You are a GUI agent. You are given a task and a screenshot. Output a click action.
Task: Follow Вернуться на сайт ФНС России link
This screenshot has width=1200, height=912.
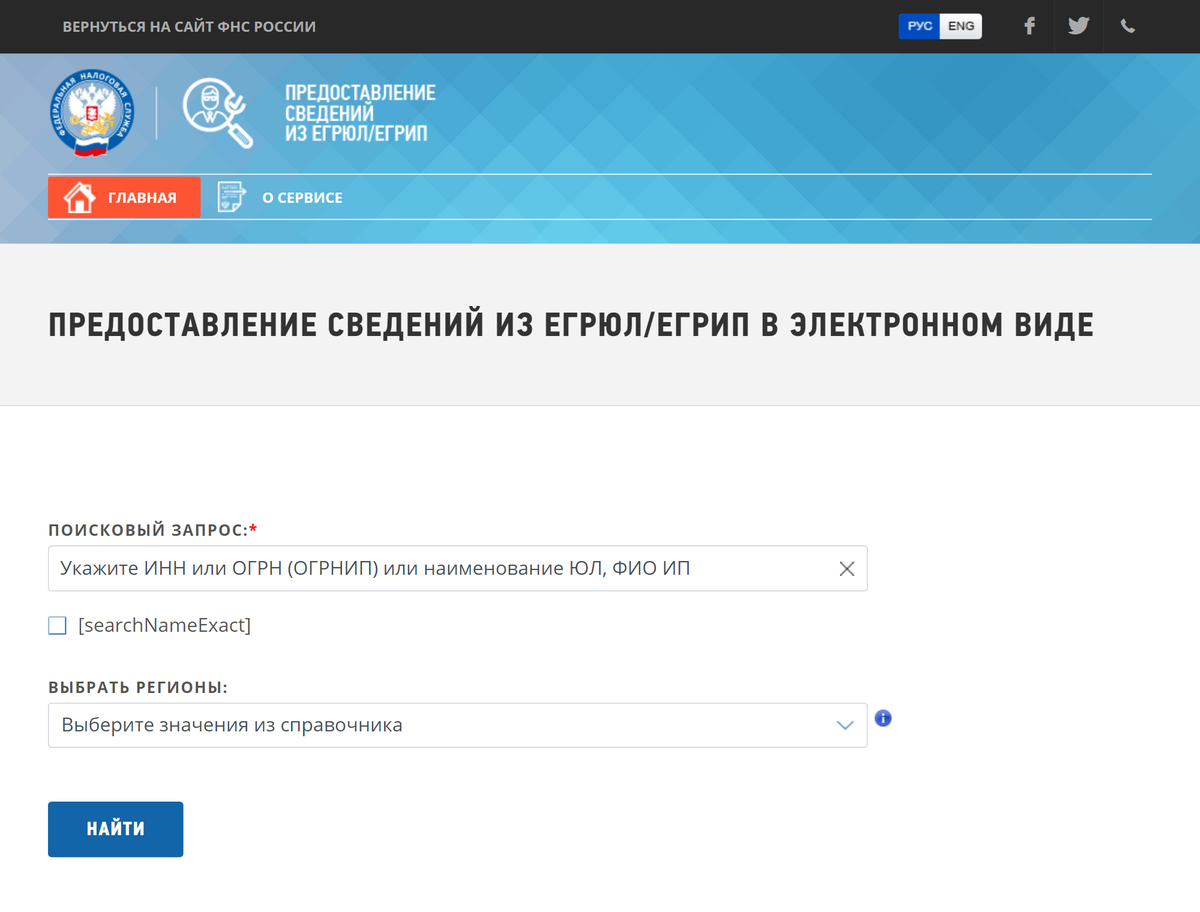coord(189,27)
